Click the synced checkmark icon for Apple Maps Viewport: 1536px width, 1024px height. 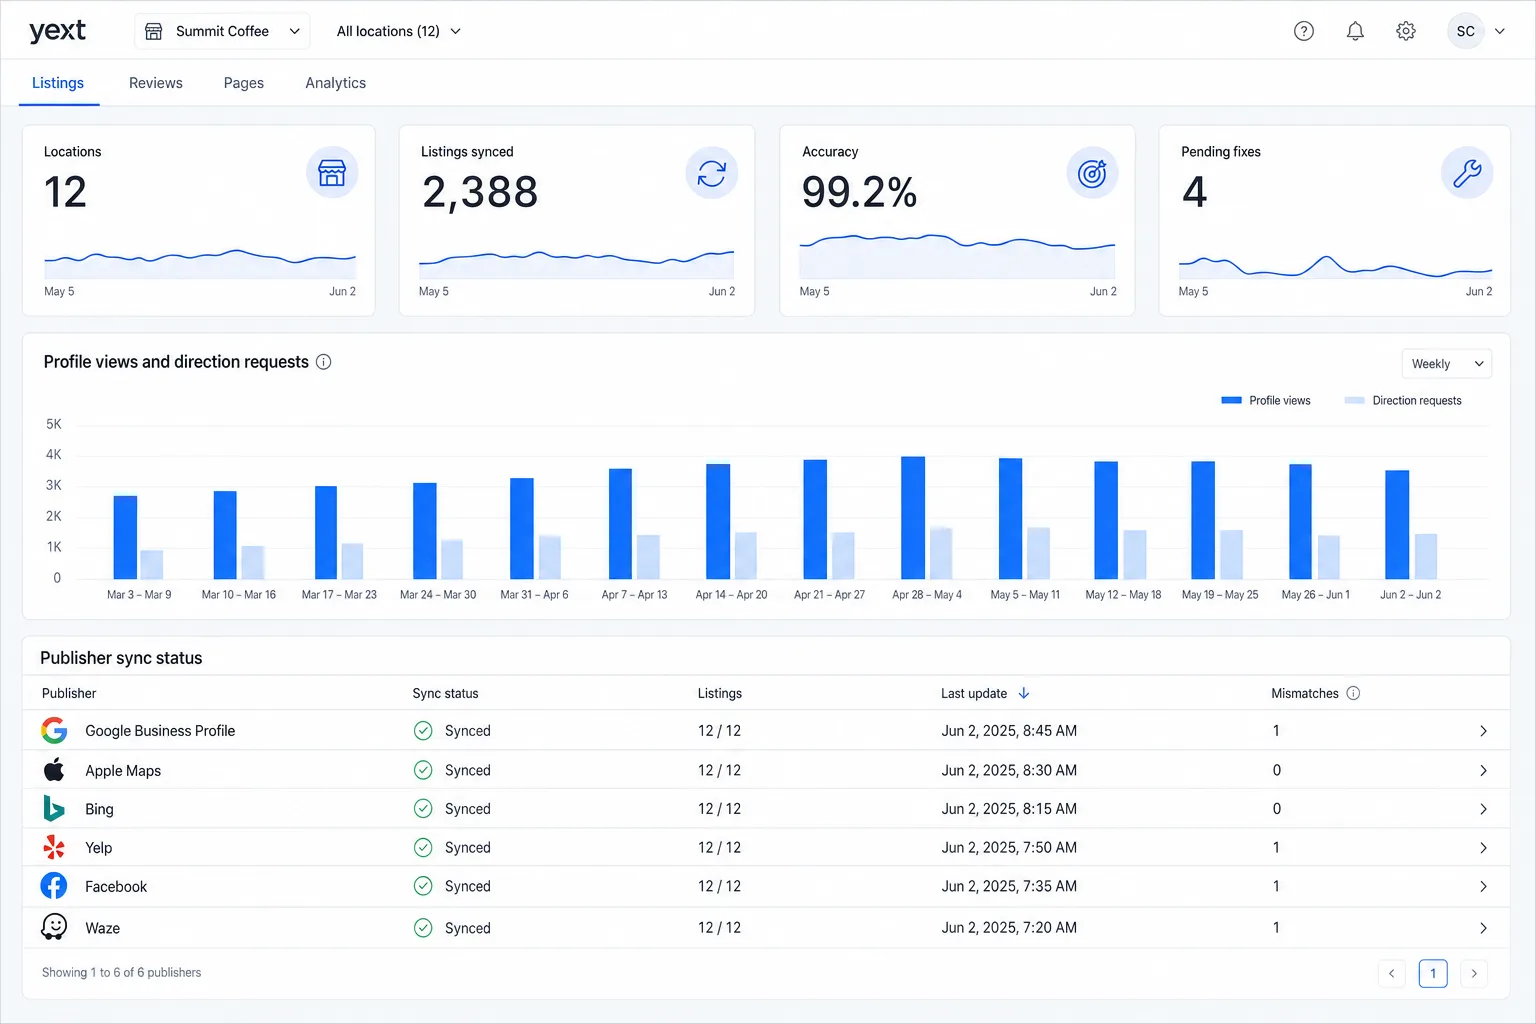(x=423, y=770)
